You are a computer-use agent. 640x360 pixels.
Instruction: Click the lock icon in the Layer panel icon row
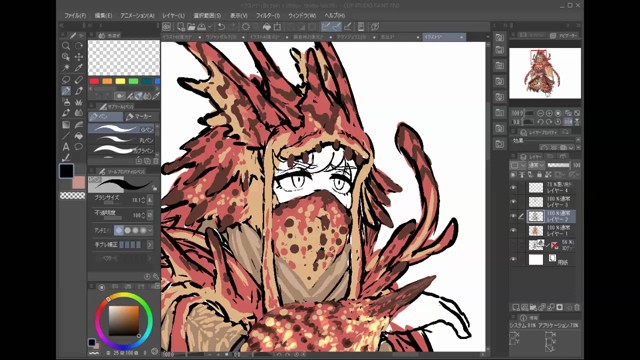539,175
